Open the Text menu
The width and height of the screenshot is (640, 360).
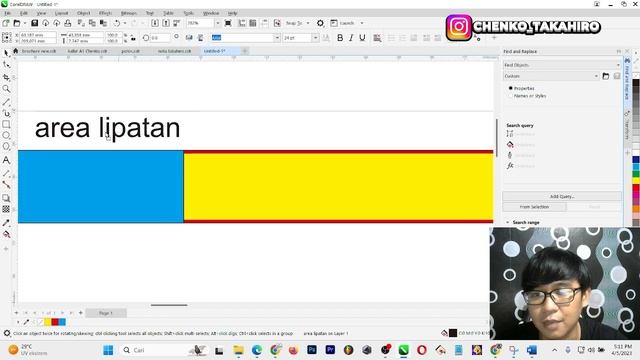click(x=150, y=13)
